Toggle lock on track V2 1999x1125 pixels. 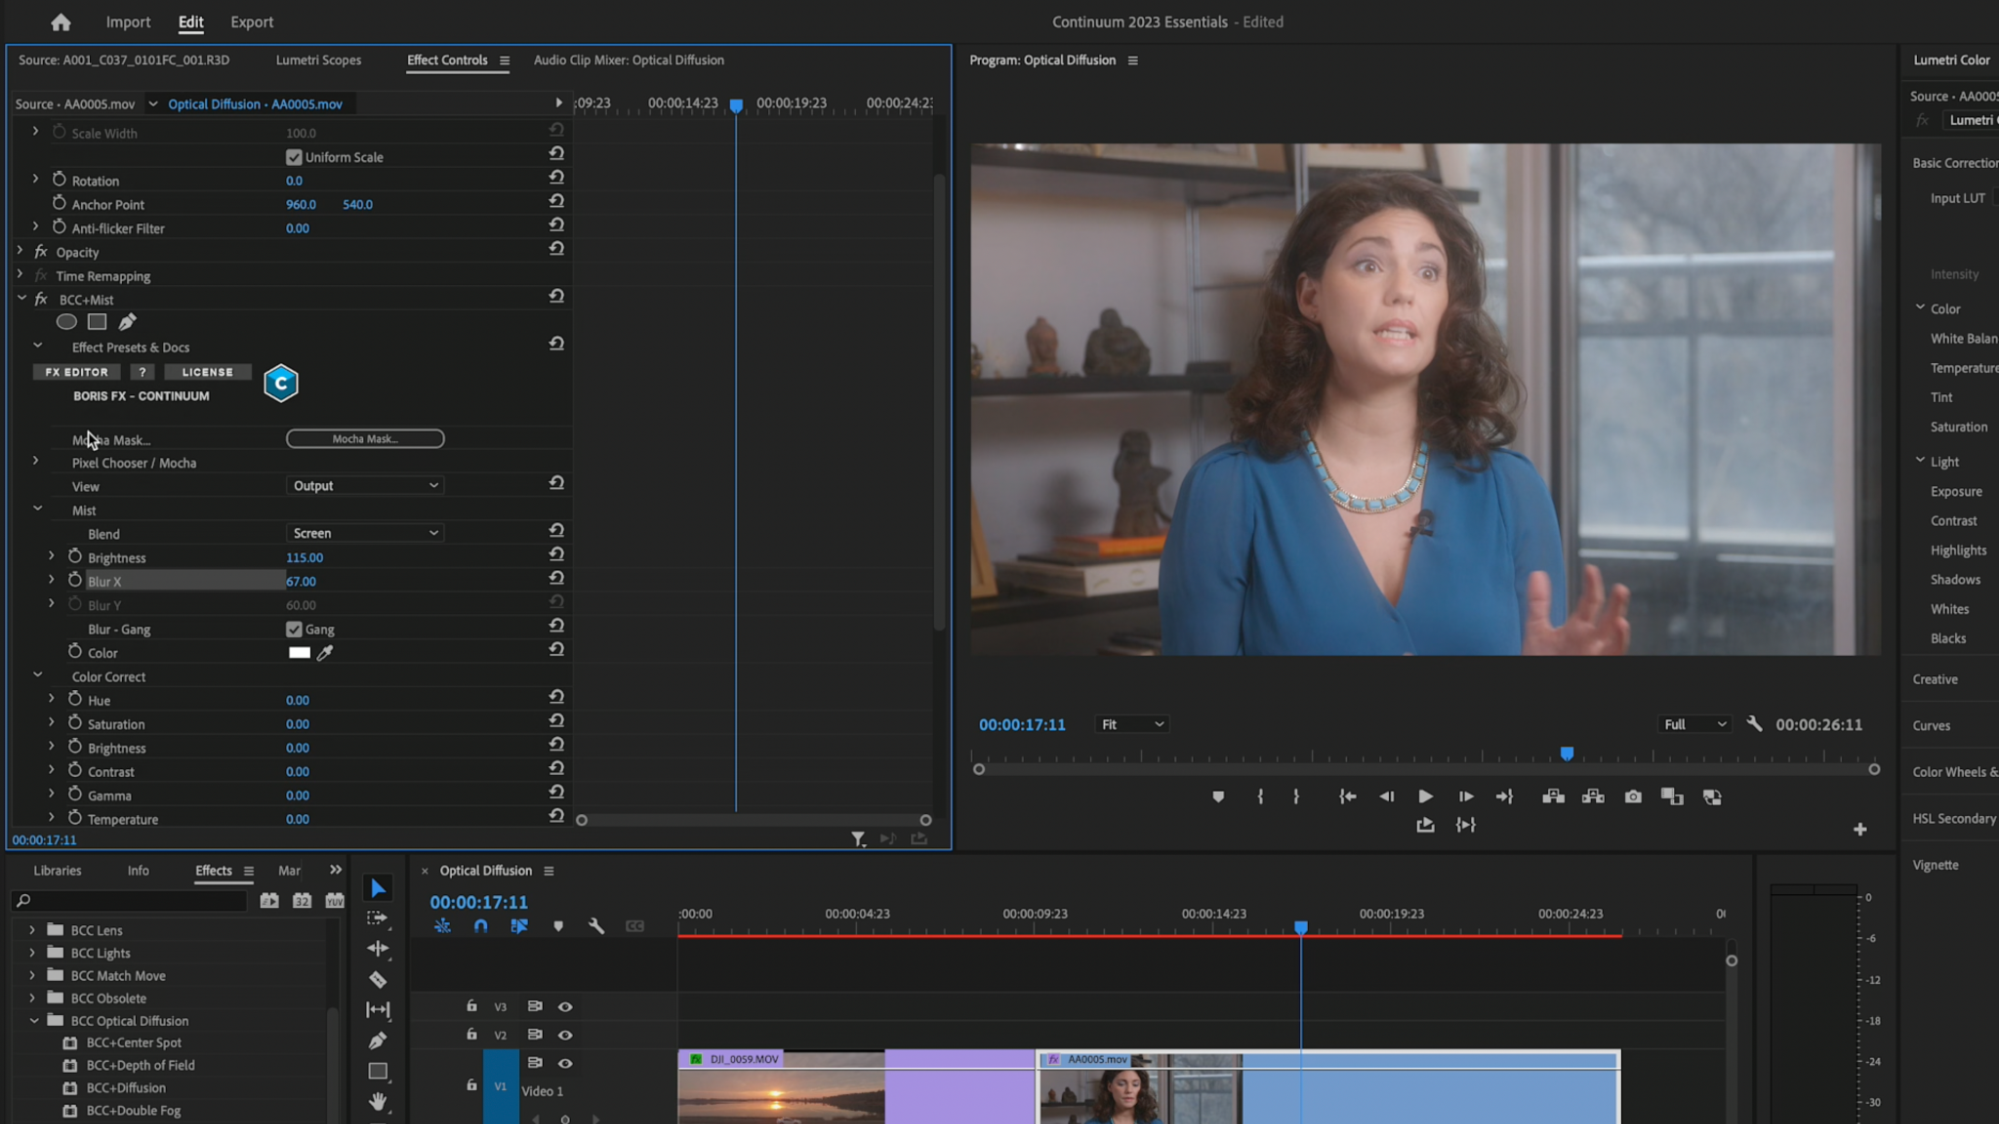click(472, 1034)
